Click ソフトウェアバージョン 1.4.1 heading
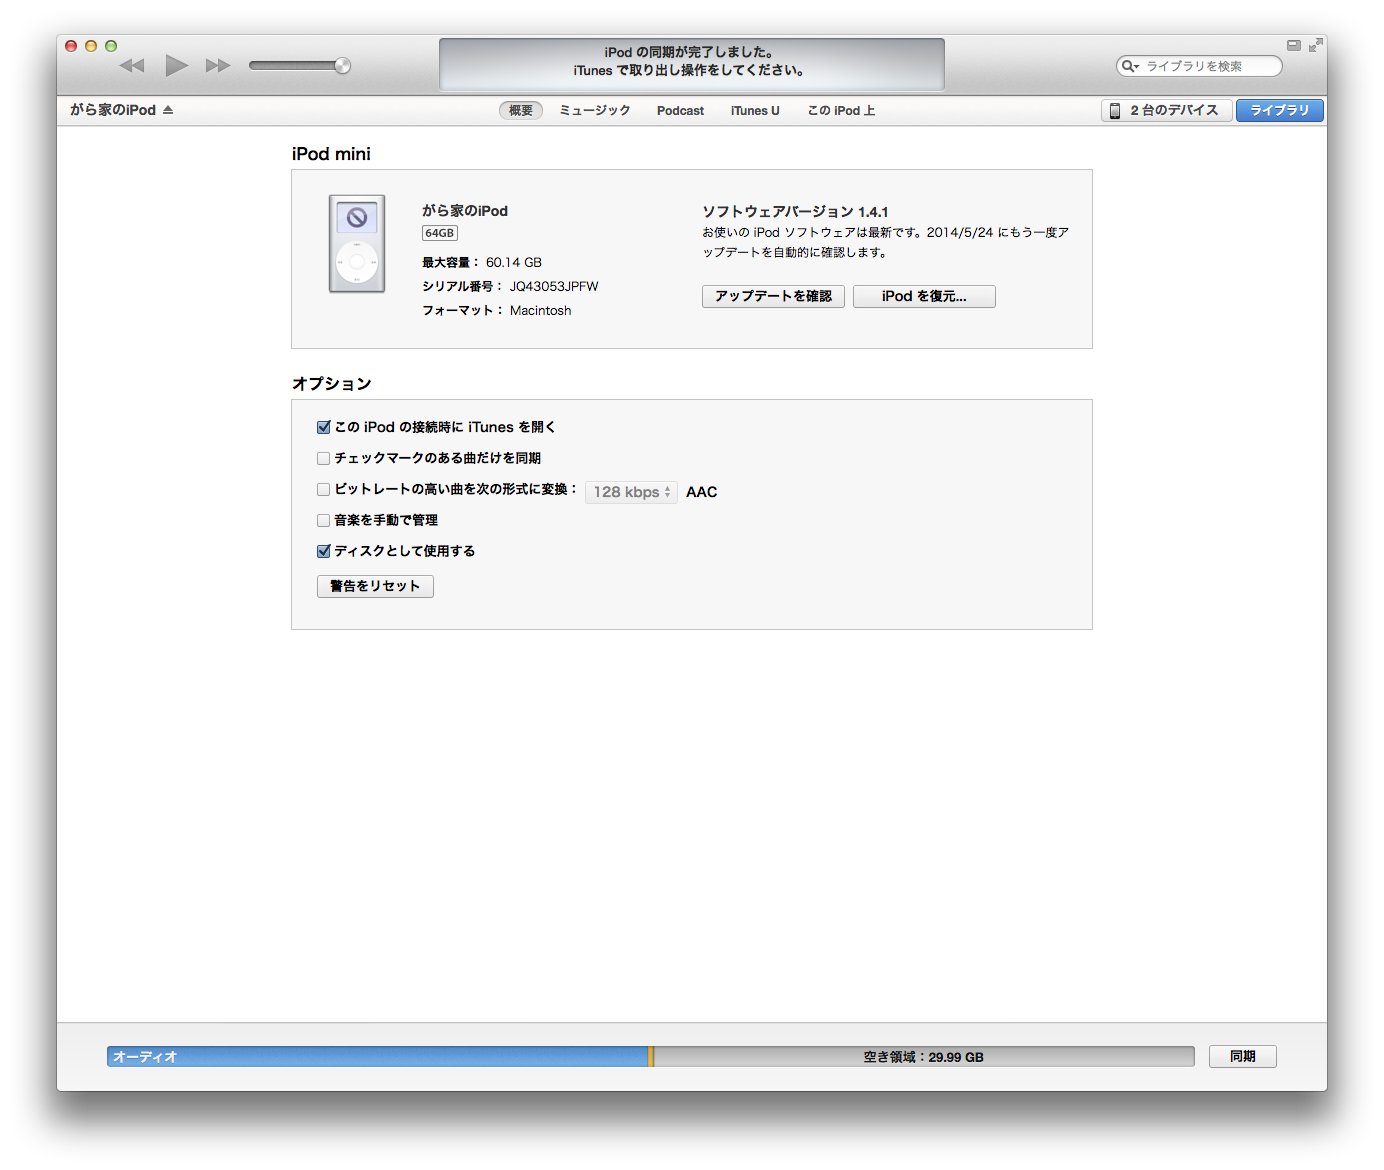The height and width of the screenshot is (1170, 1384). (x=795, y=211)
